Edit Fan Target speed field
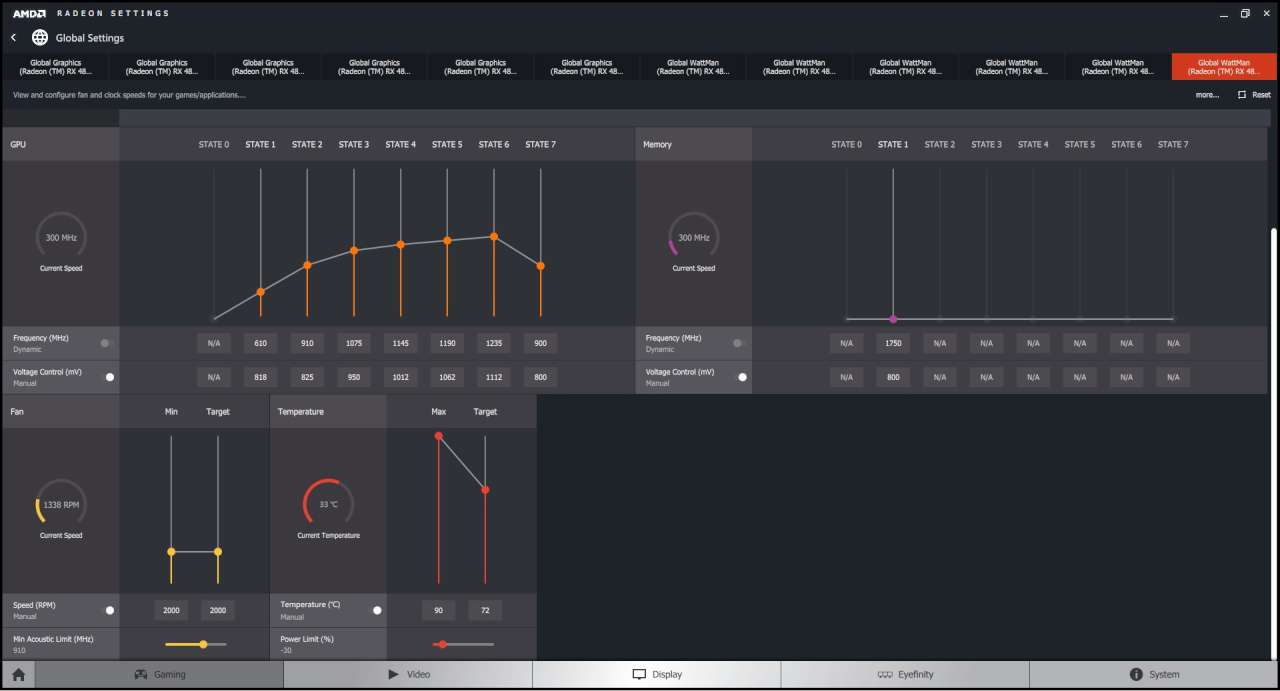 coord(218,610)
